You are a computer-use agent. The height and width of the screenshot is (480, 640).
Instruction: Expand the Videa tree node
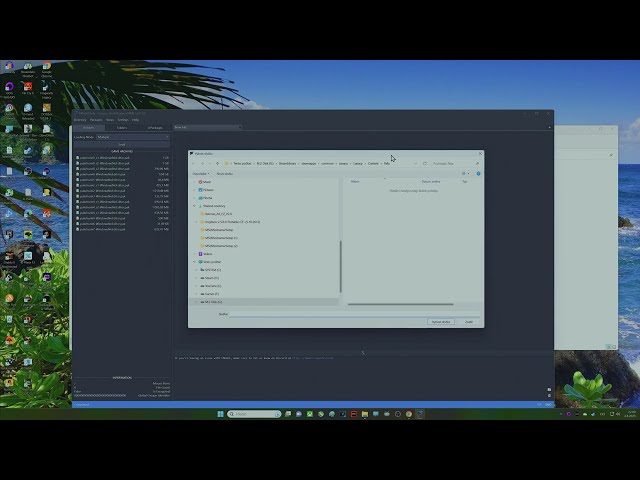194,254
